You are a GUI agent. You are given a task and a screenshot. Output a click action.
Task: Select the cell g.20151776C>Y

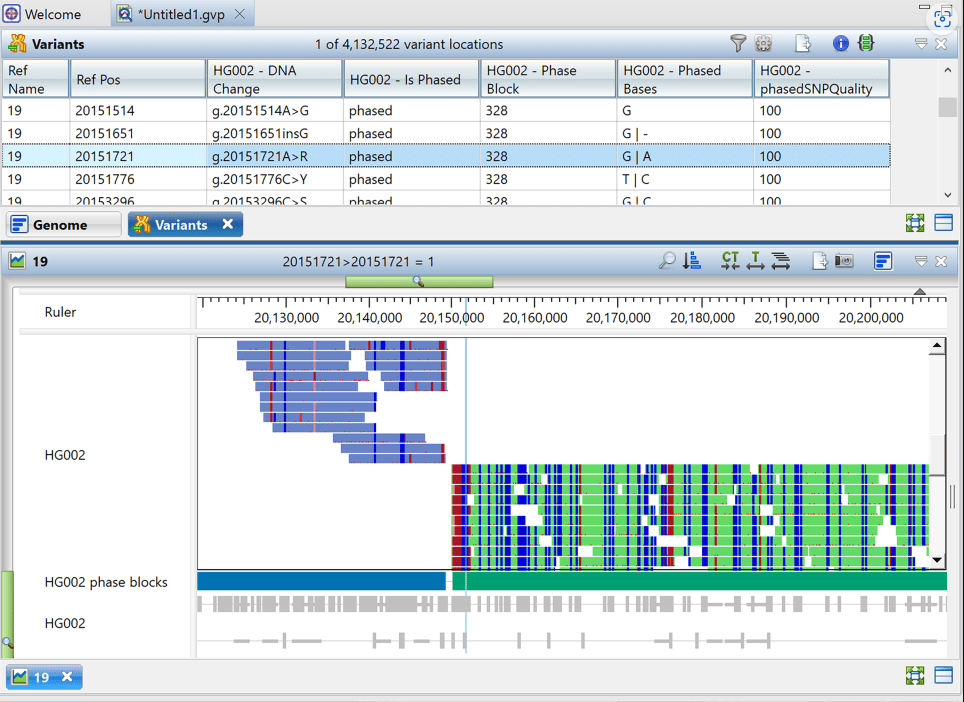[x=275, y=179]
